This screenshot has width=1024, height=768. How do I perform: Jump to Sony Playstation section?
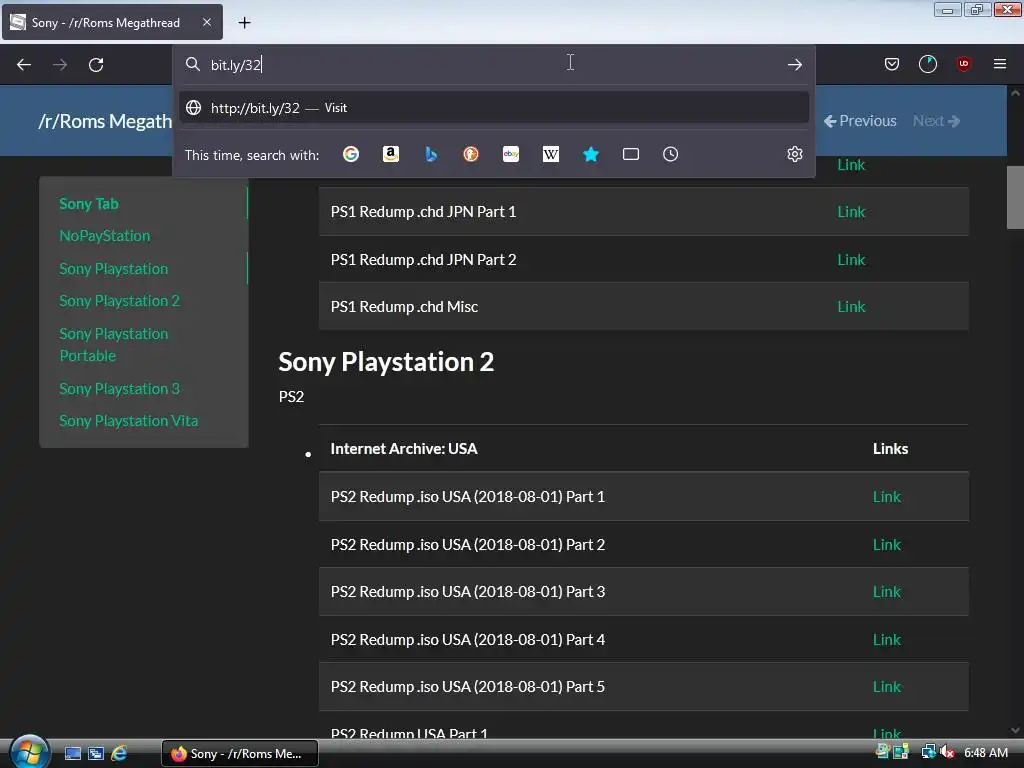114,269
